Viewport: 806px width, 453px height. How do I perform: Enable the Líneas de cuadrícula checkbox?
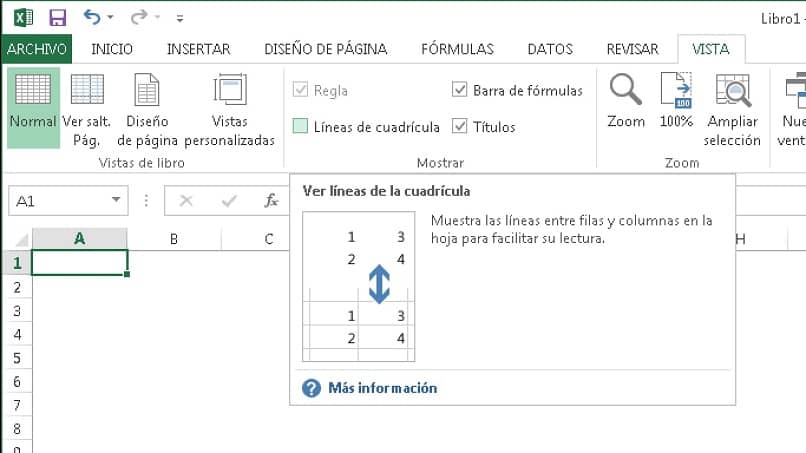301,127
